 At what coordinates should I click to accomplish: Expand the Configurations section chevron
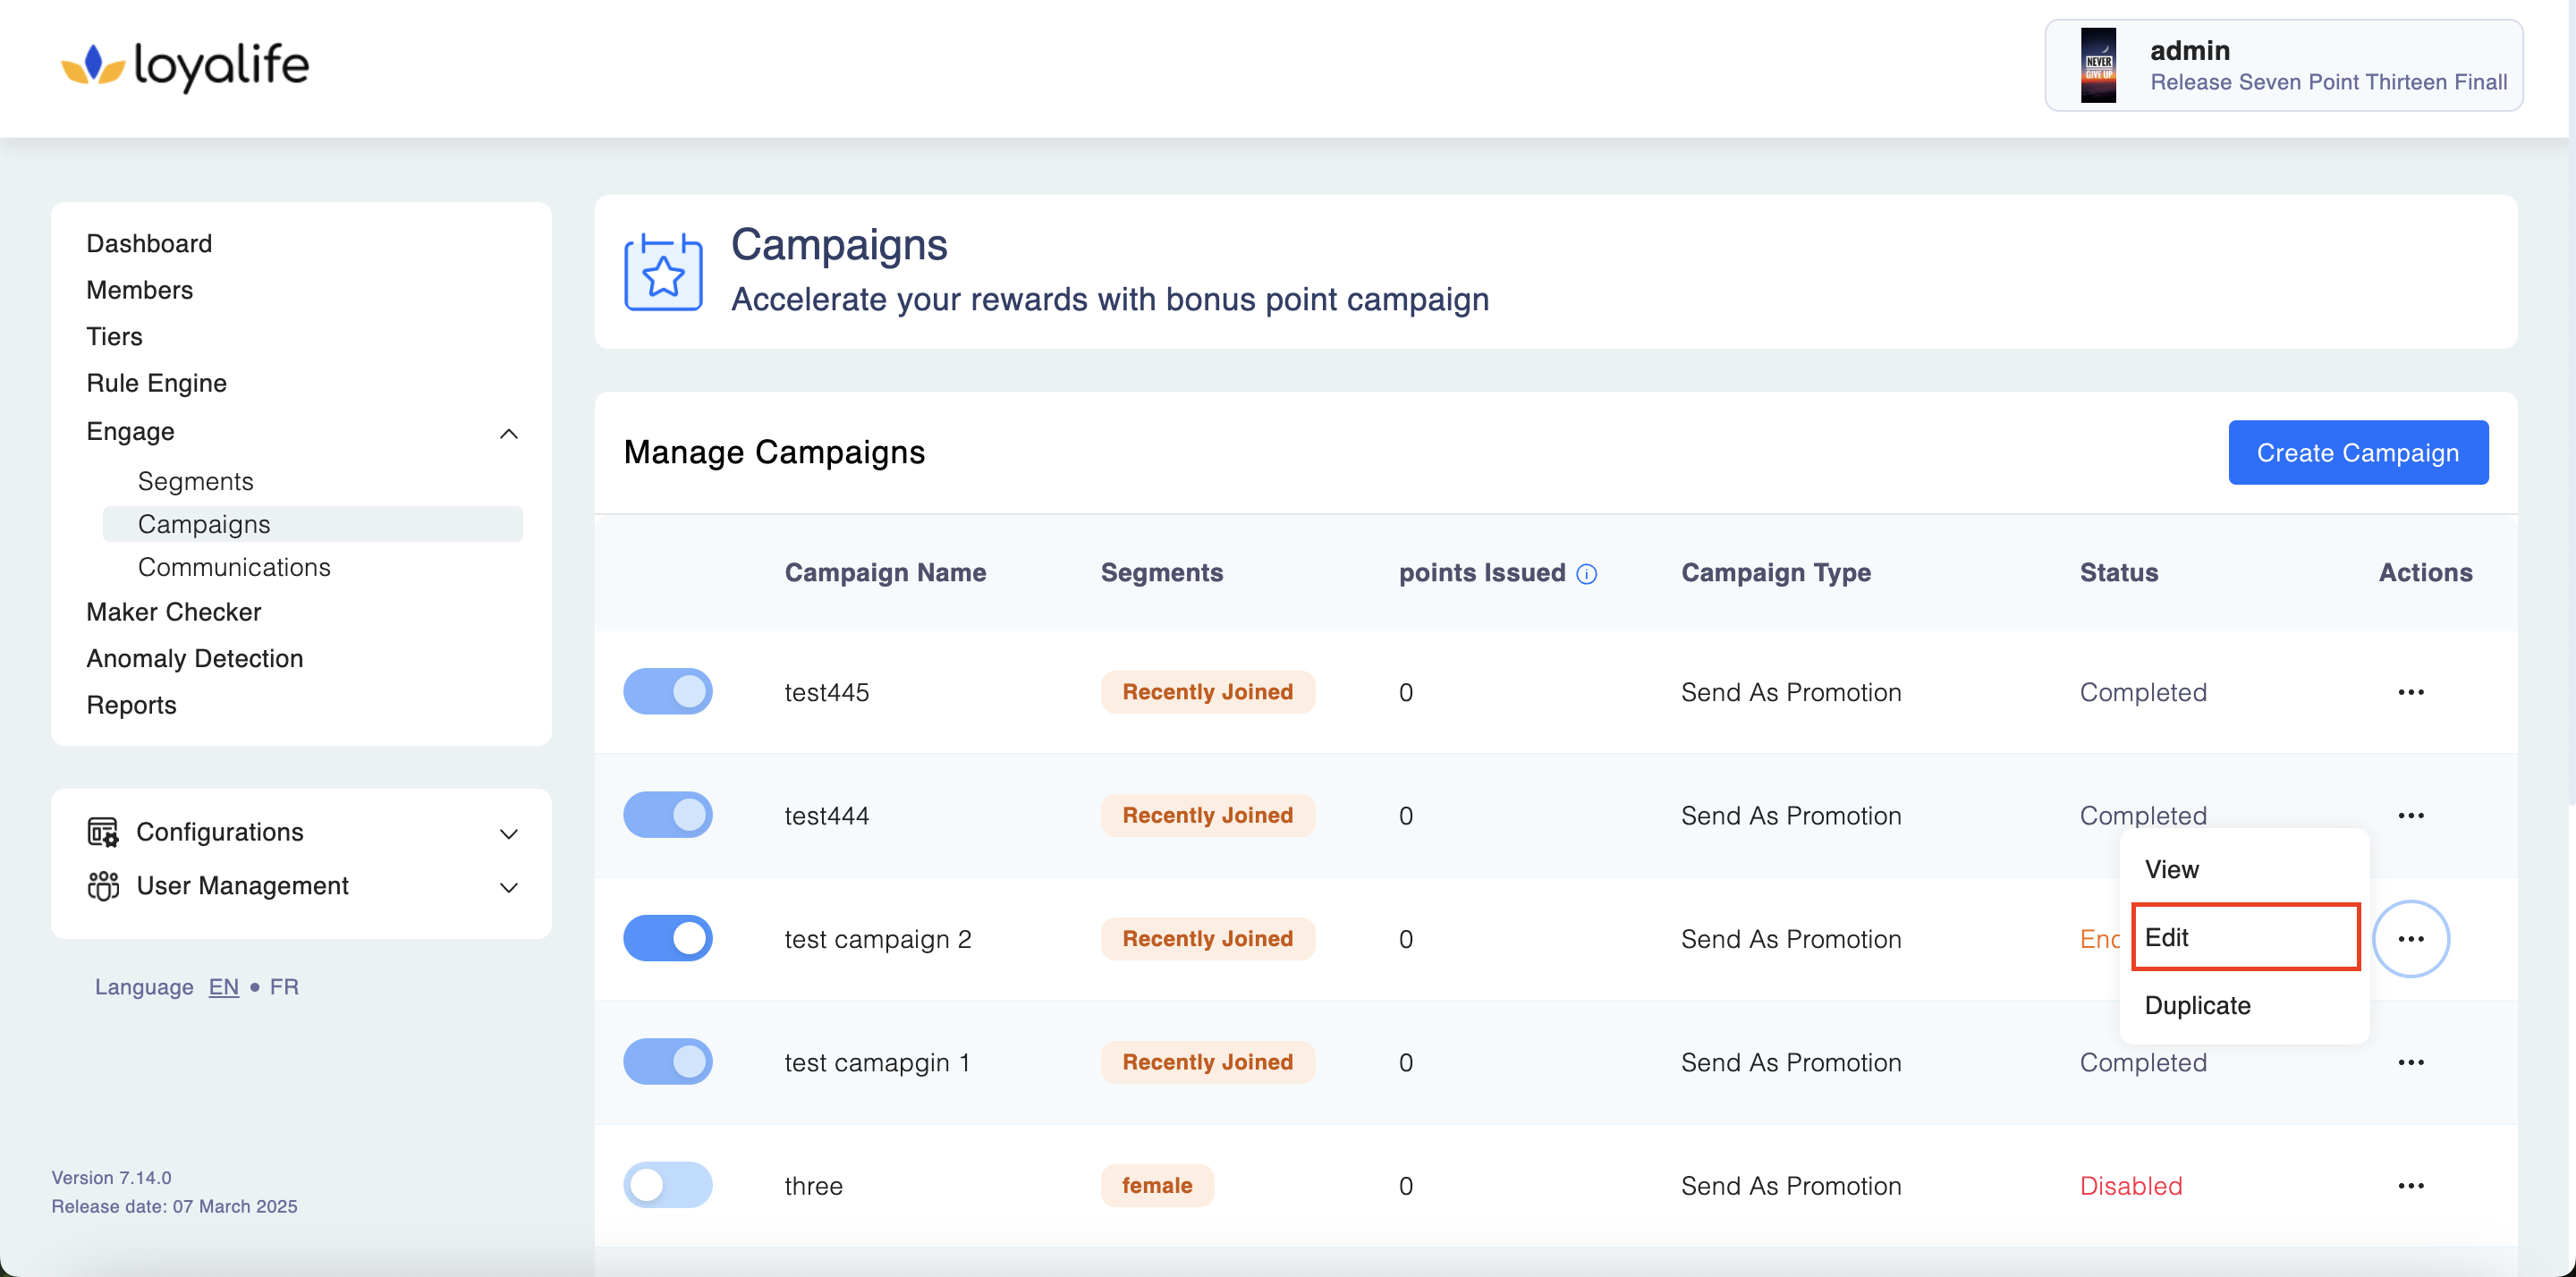pos(508,833)
